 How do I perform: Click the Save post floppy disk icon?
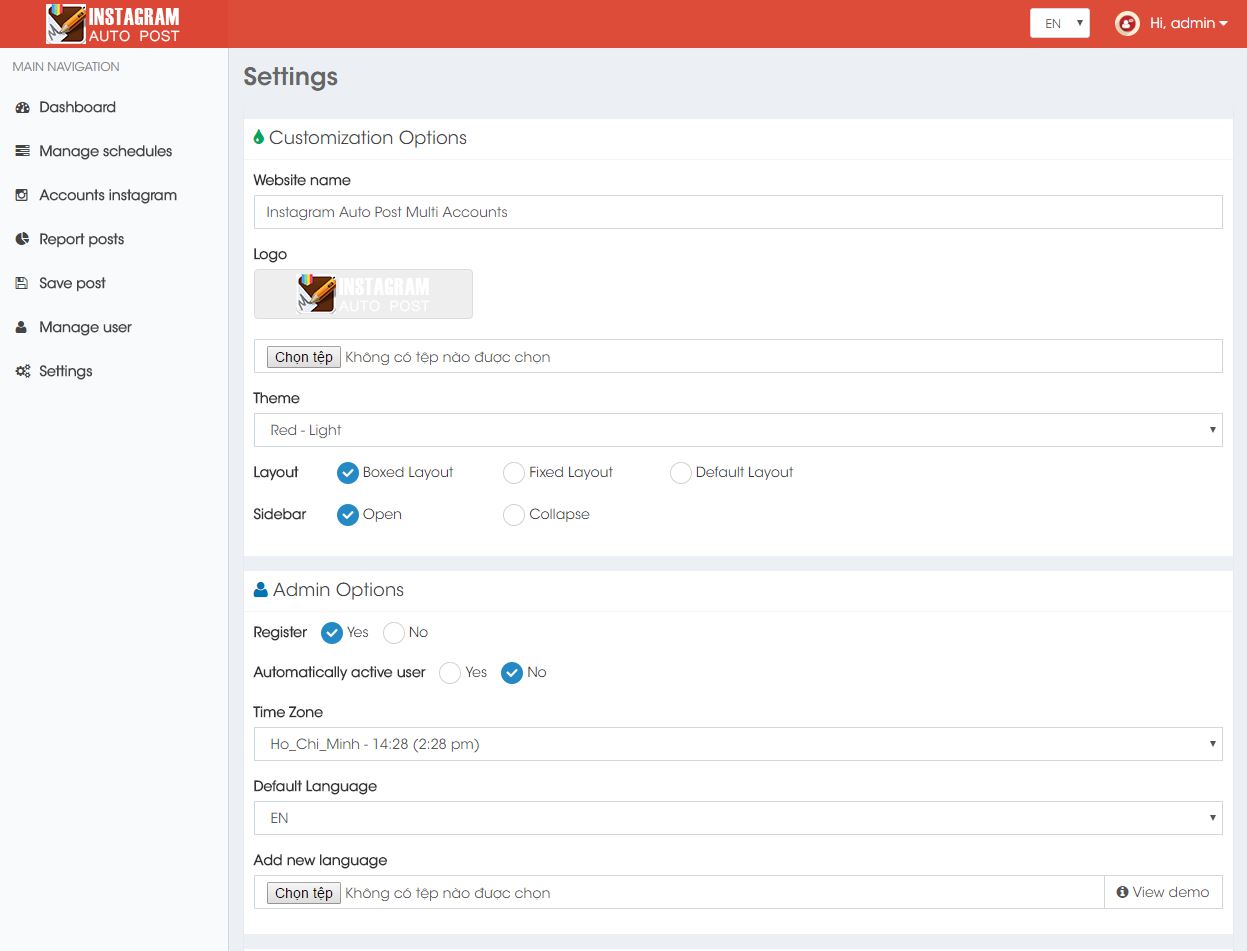(x=22, y=283)
